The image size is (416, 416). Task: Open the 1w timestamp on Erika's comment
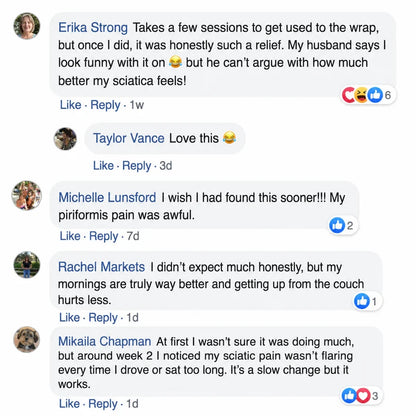[x=137, y=105]
